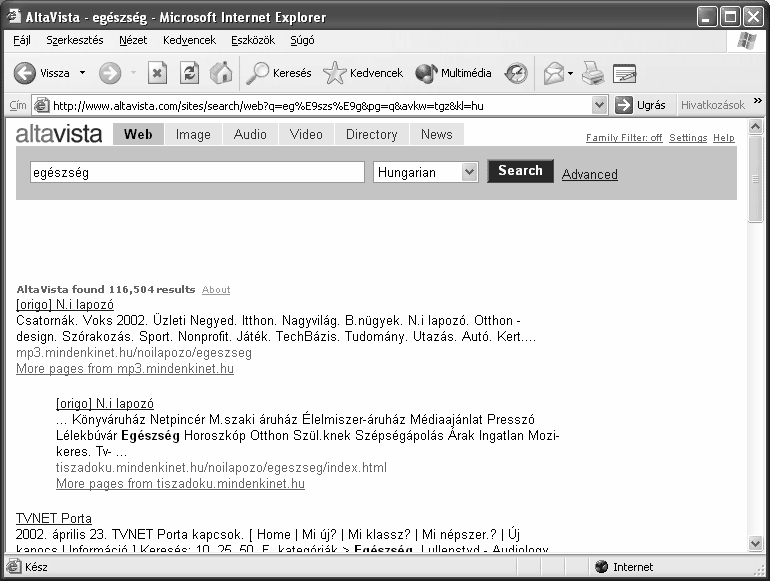Expand the forward button history dropdown

134,73
